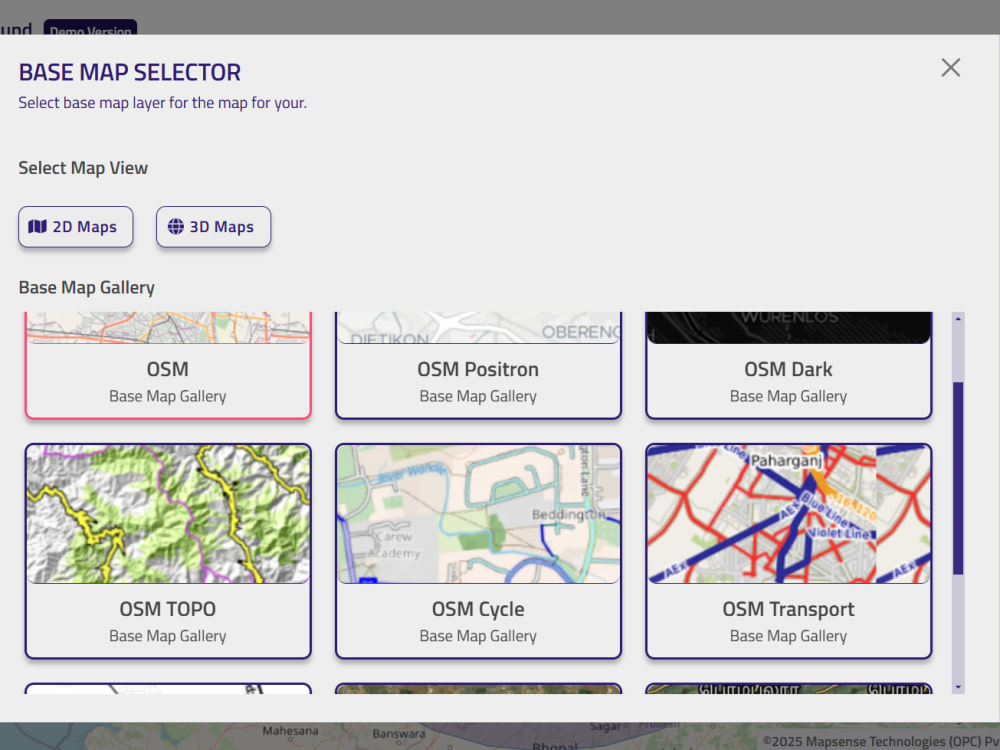Click the gallery scrollbar down arrow
Image resolution: width=1000 pixels, height=750 pixels.
click(x=958, y=687)
